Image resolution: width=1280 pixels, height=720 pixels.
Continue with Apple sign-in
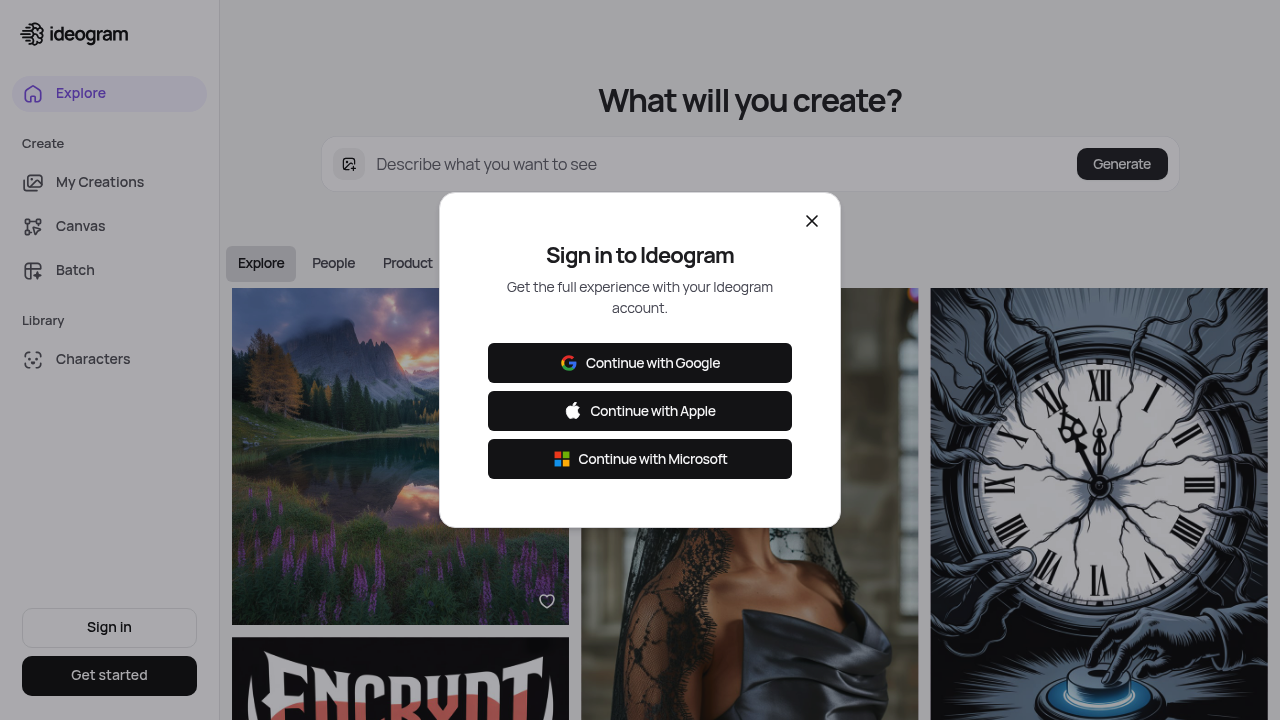tap(640, 411)
